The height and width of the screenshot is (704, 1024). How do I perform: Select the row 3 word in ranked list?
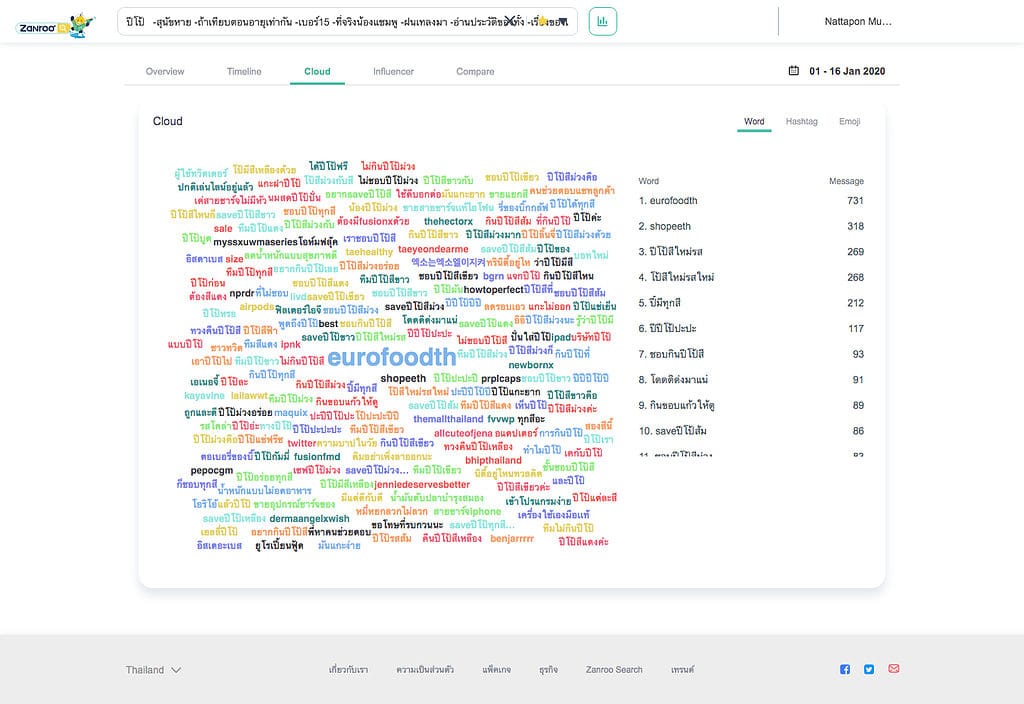(751, 251)
